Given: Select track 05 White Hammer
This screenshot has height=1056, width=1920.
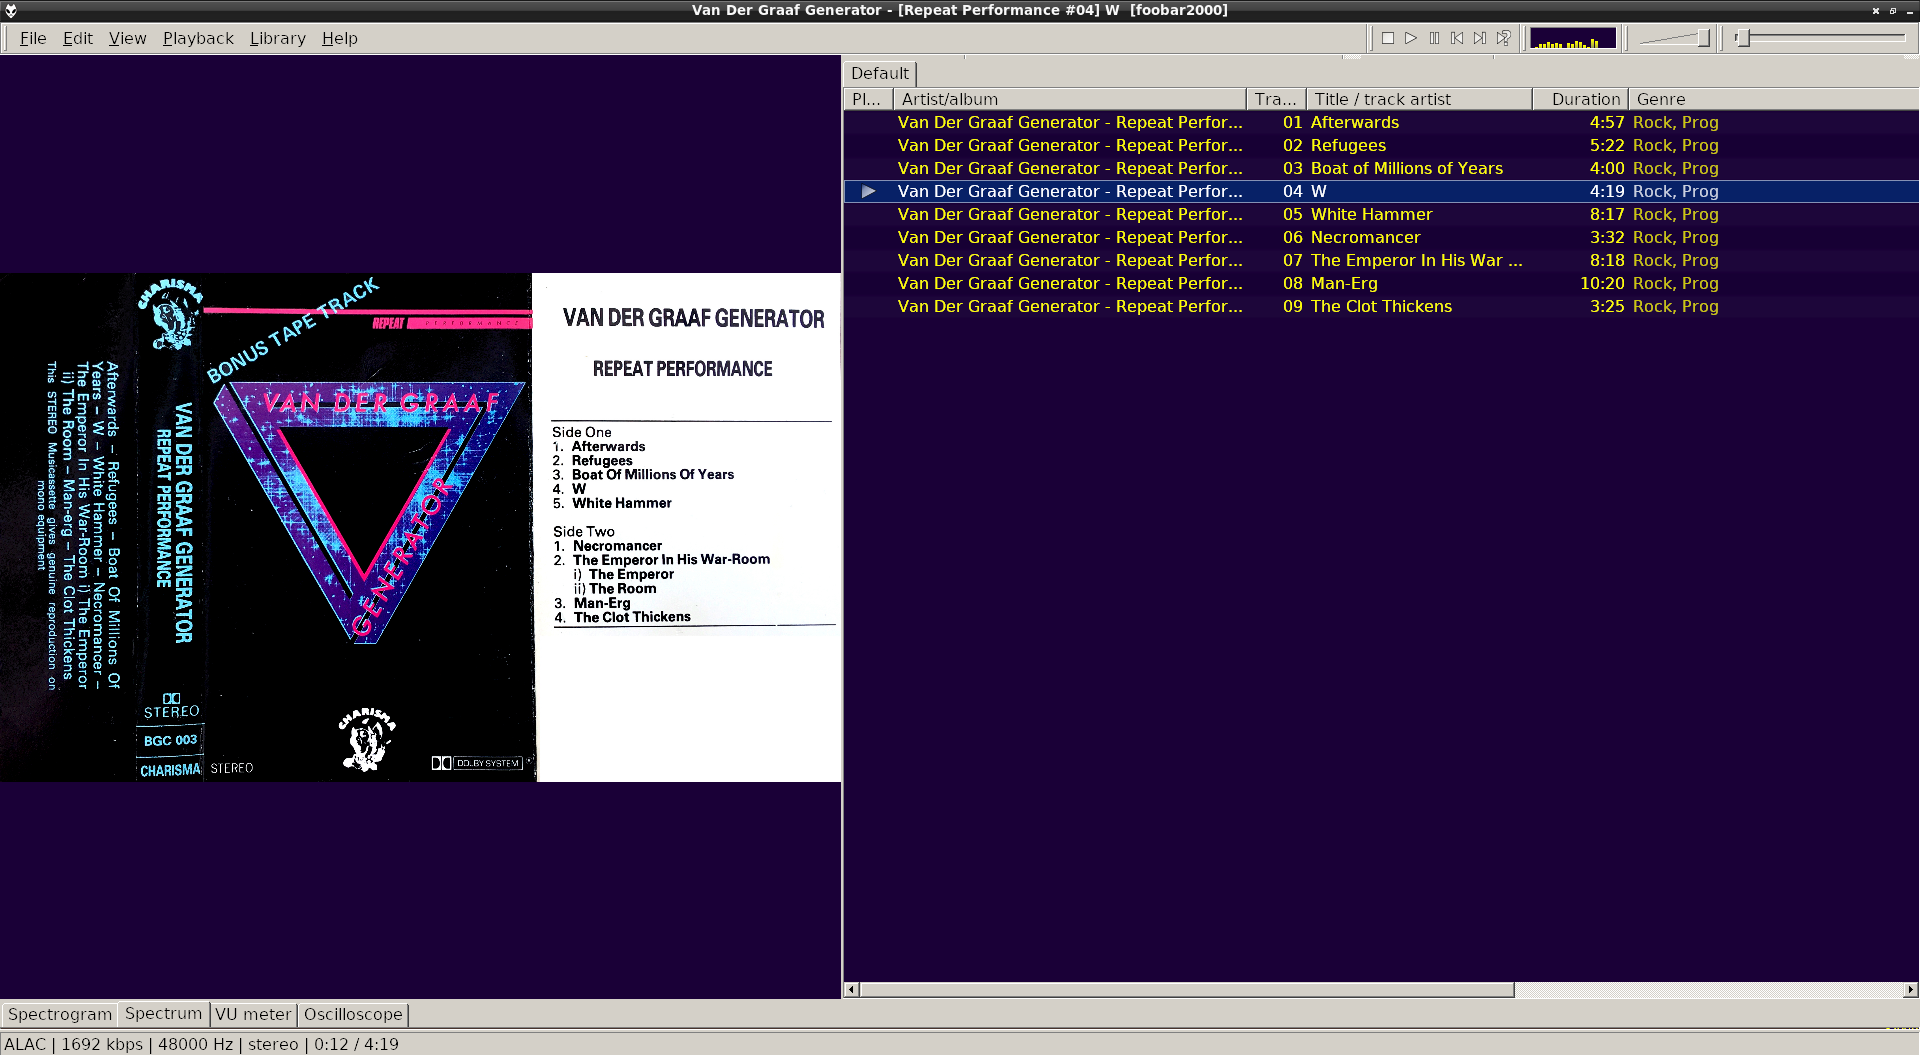Looking at the screenshot, I should point(1381,214).
